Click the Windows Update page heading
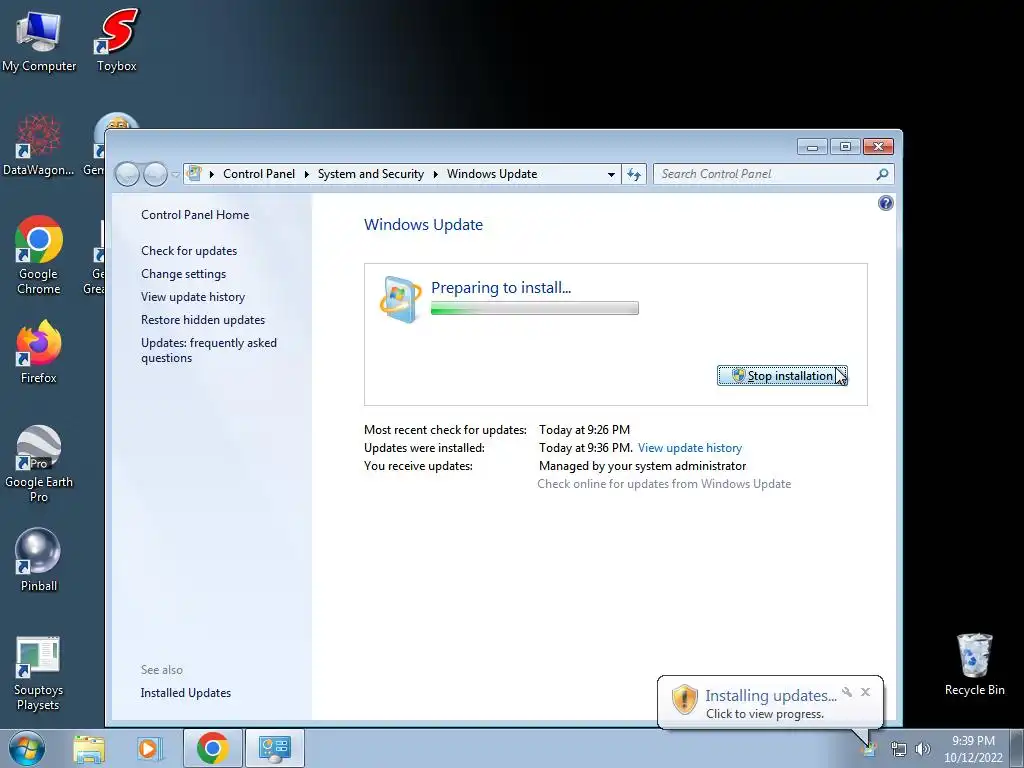Screen dimensions: 1024x768 423,225
